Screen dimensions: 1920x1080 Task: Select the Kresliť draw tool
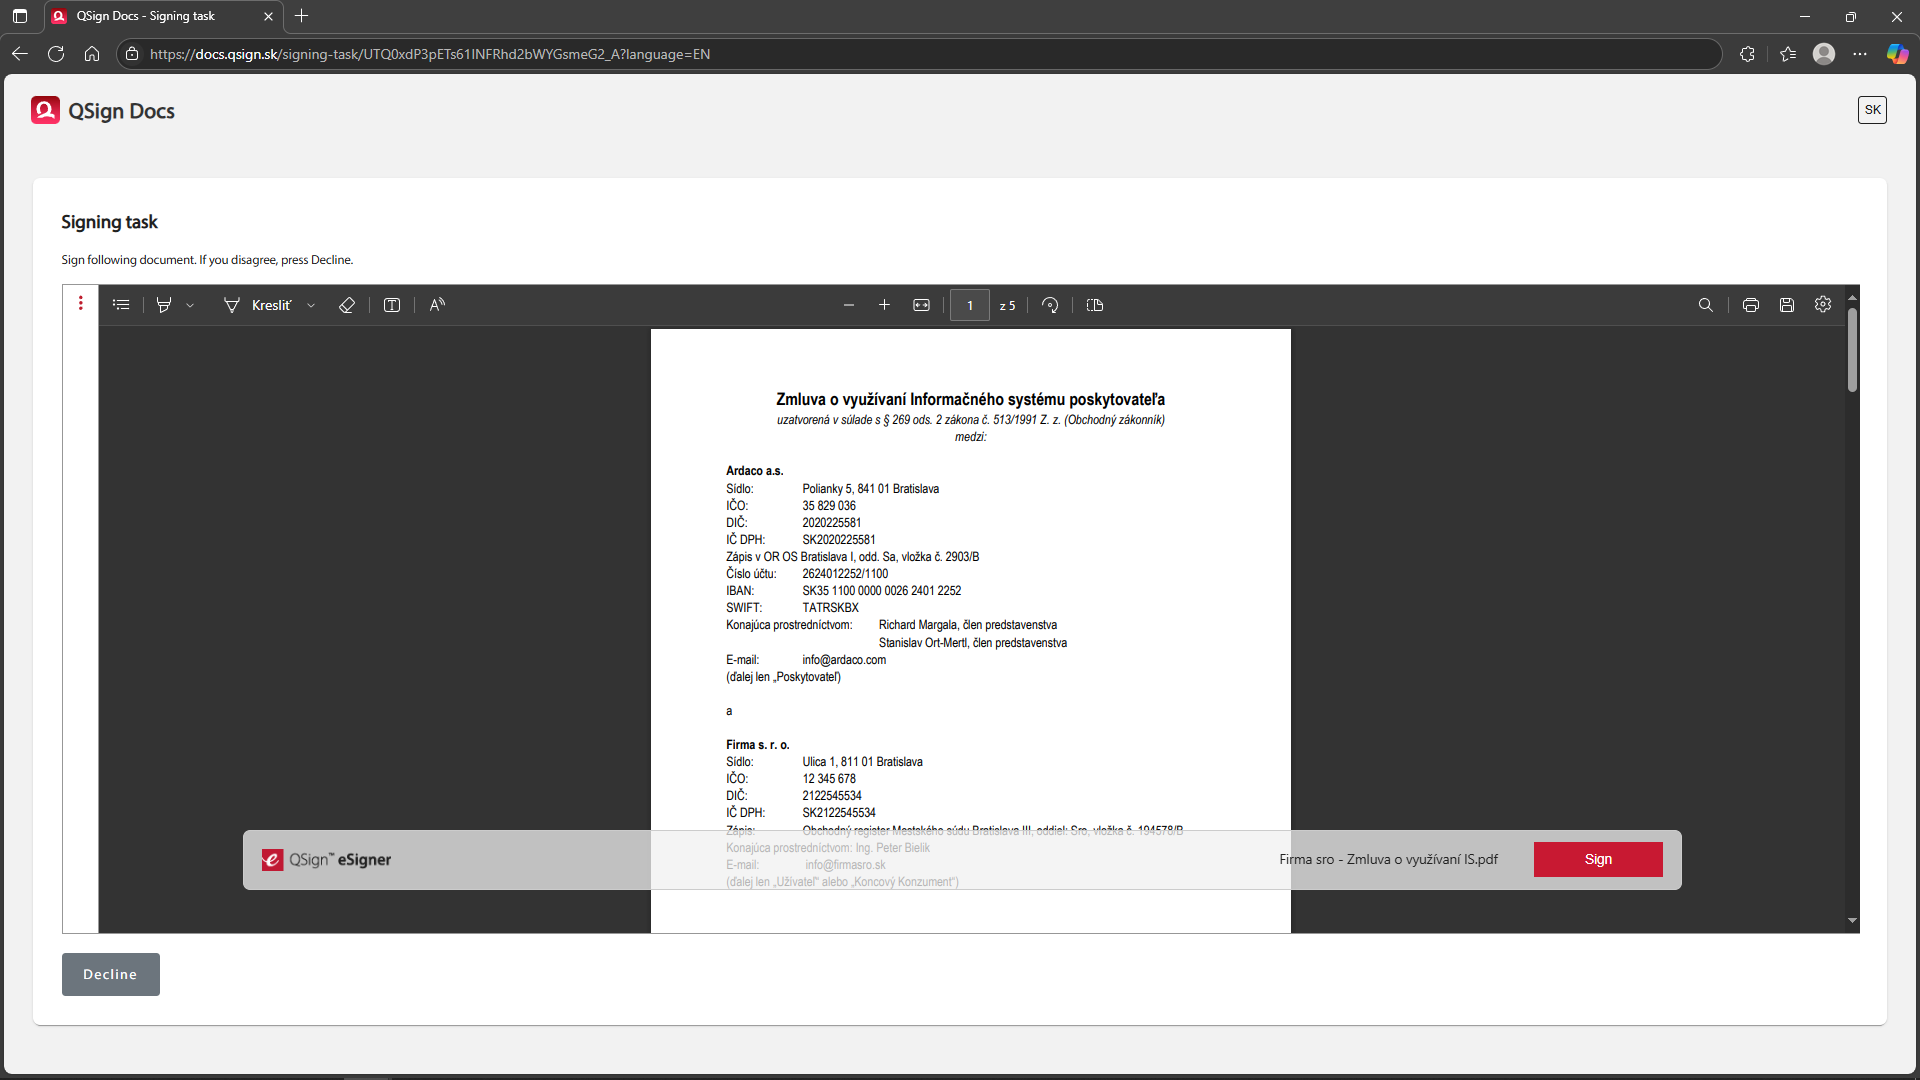257,305
